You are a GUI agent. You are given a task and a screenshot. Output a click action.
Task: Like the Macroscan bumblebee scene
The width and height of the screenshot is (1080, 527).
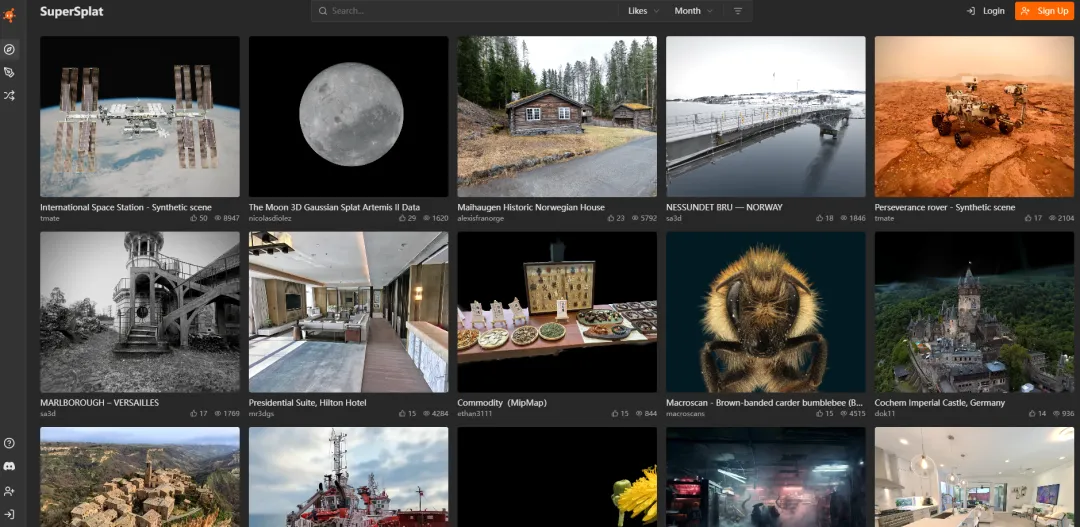tap(820, 413)
